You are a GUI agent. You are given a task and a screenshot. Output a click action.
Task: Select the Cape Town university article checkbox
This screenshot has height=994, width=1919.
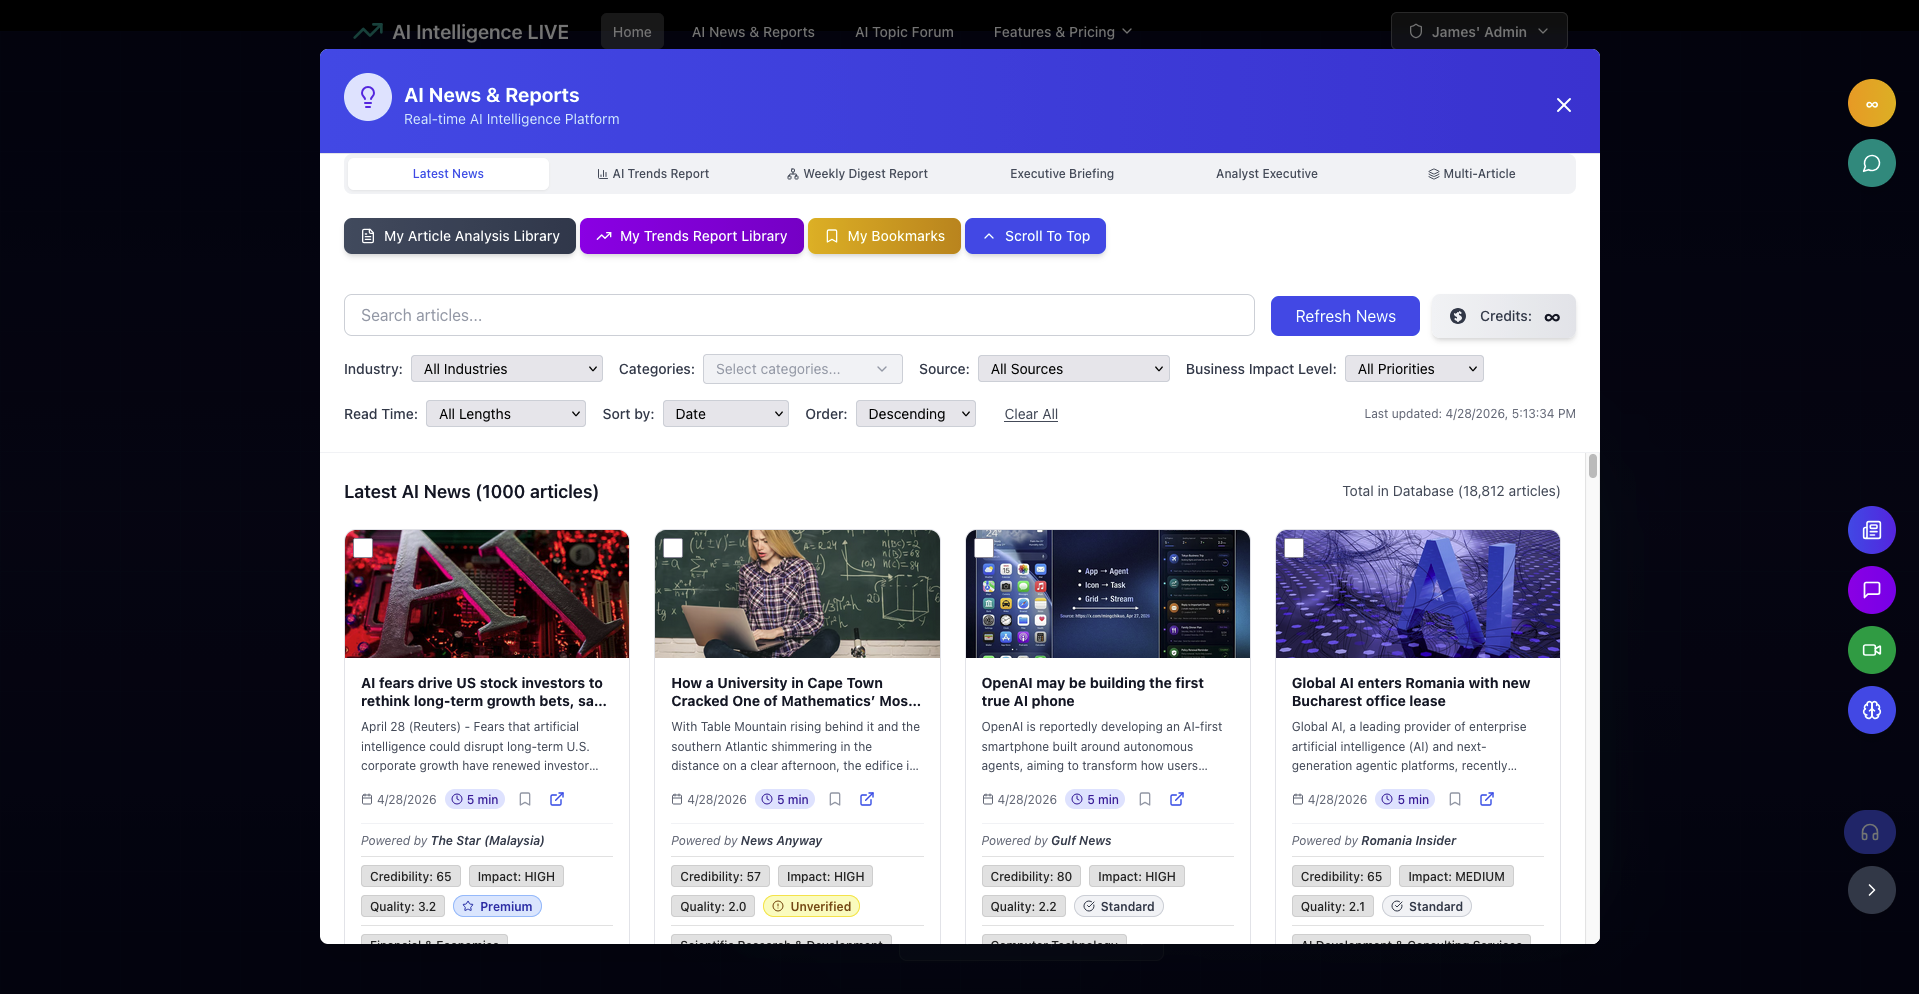675,547
